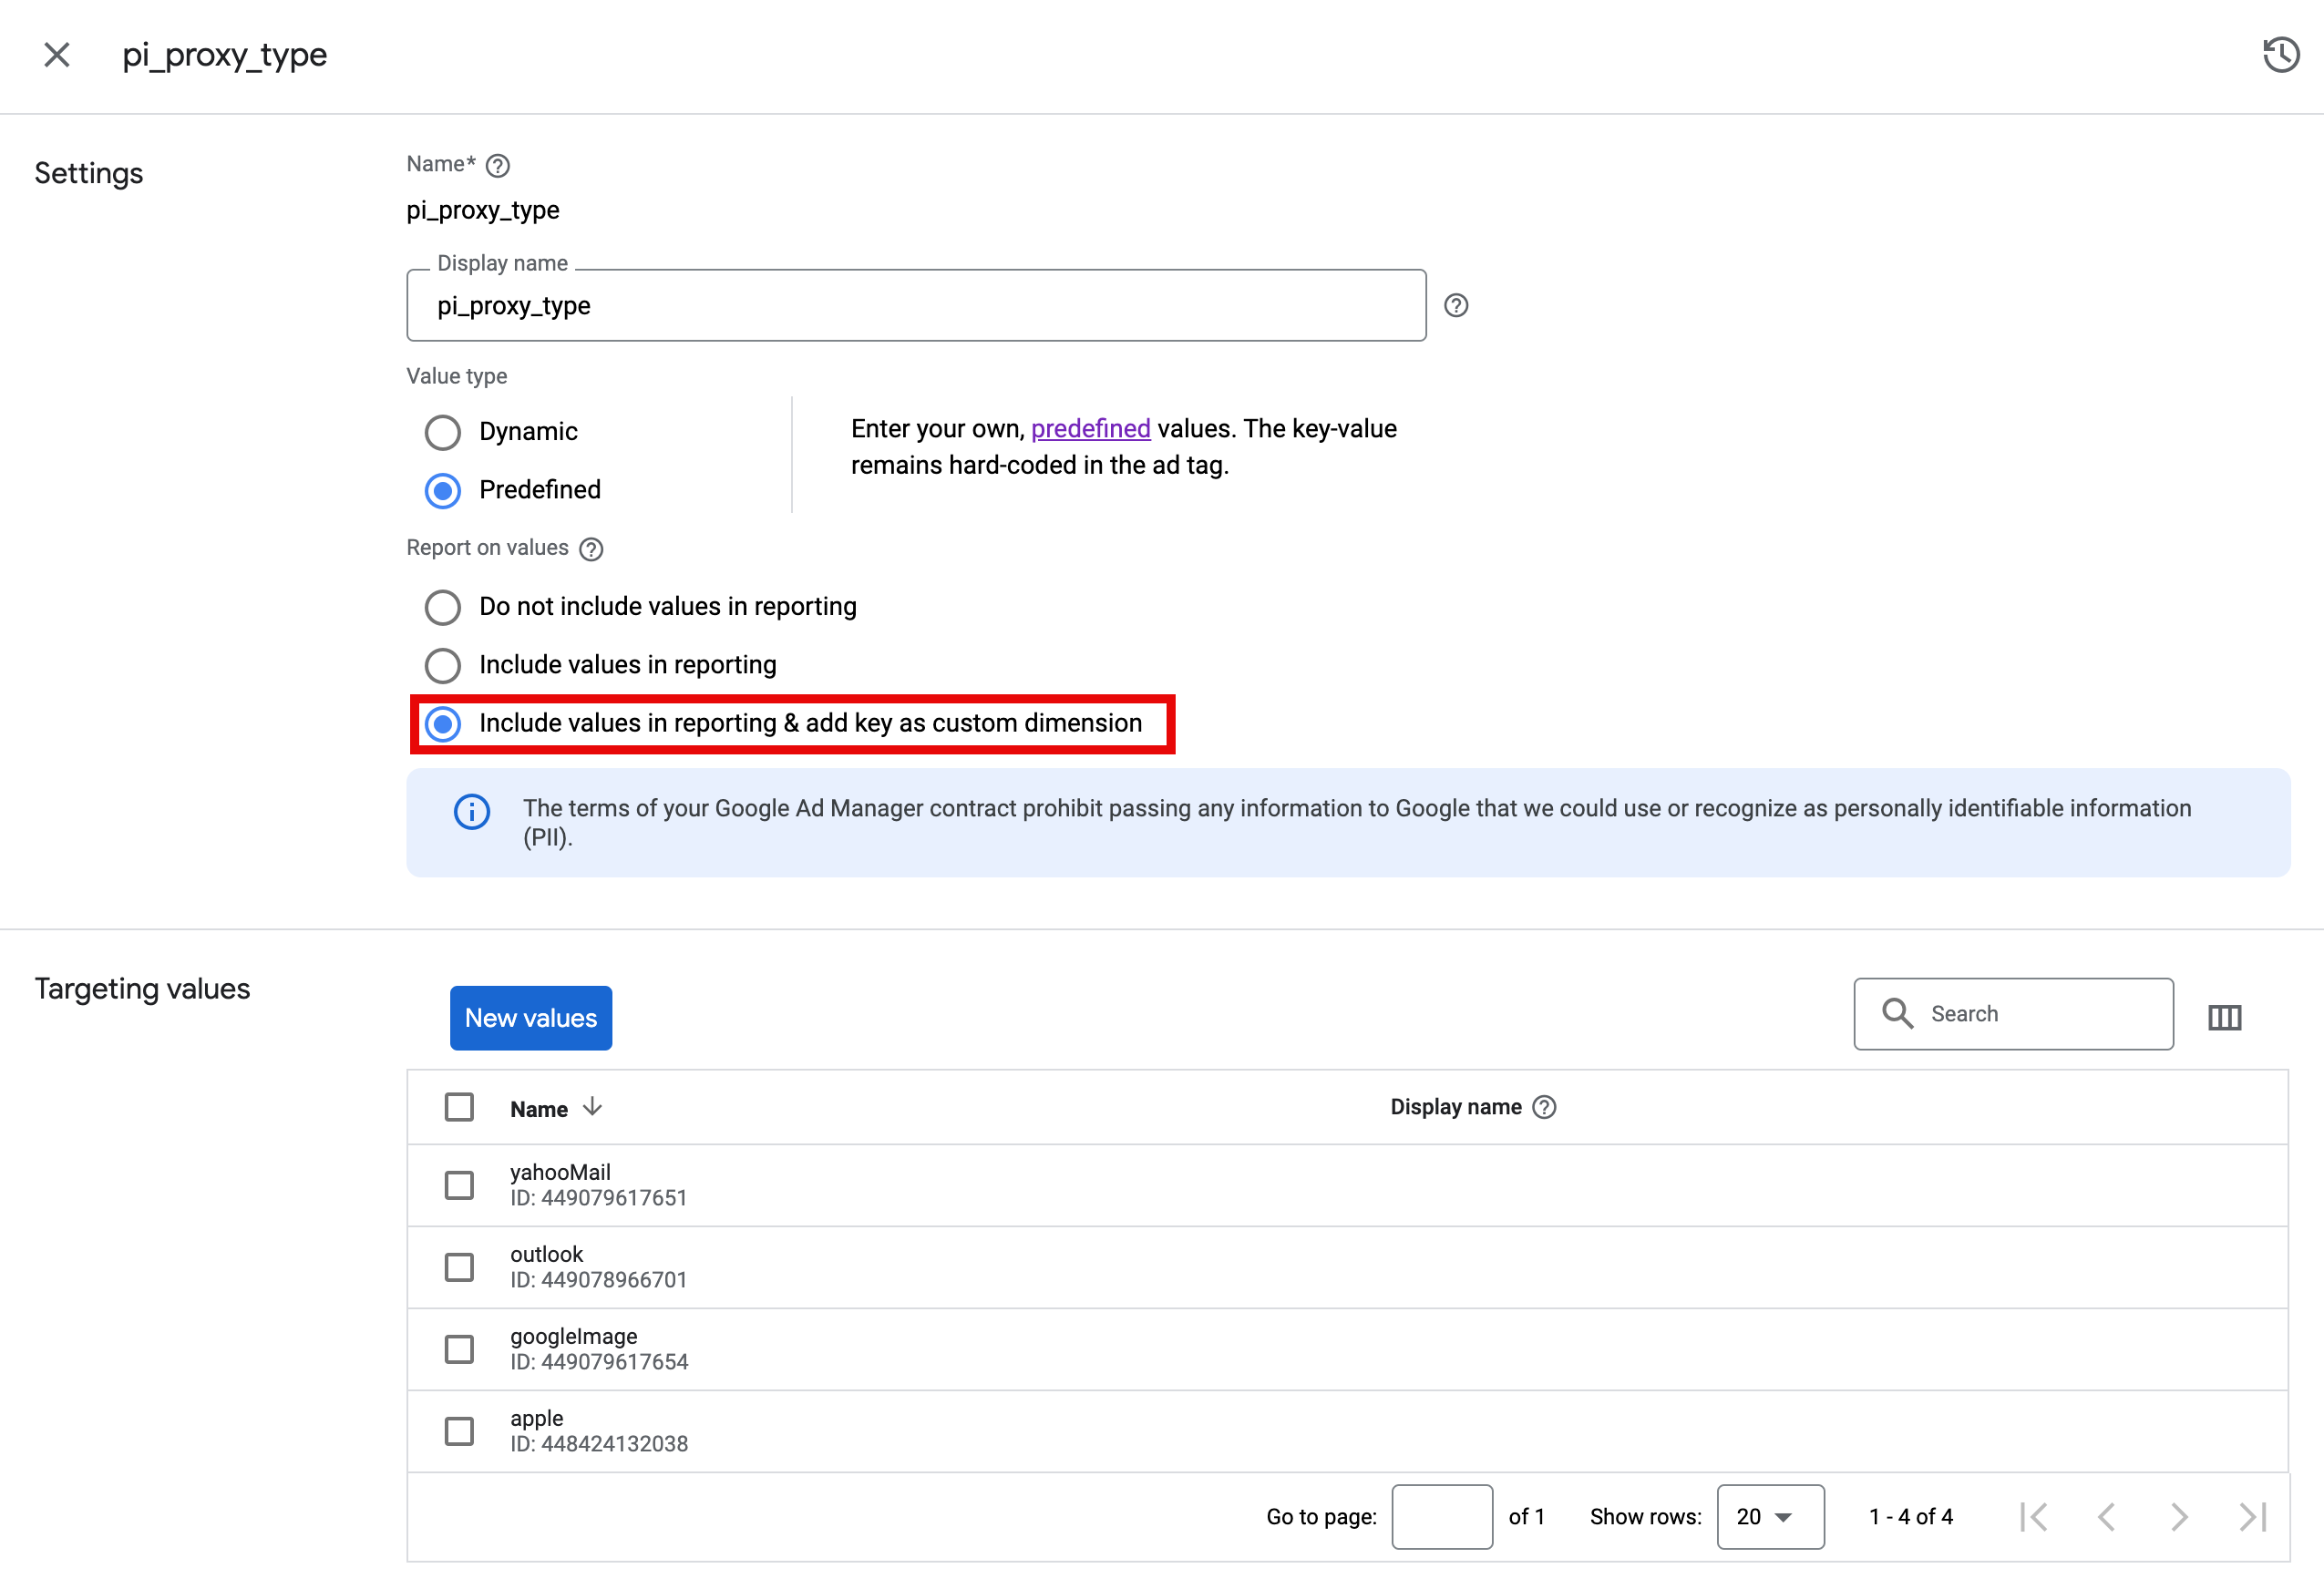Image resolution: width=2324 pixels, height=1589 pixels.
Task: Tick the yahooMail value checkbox
Action: [x=459, y=1185]
